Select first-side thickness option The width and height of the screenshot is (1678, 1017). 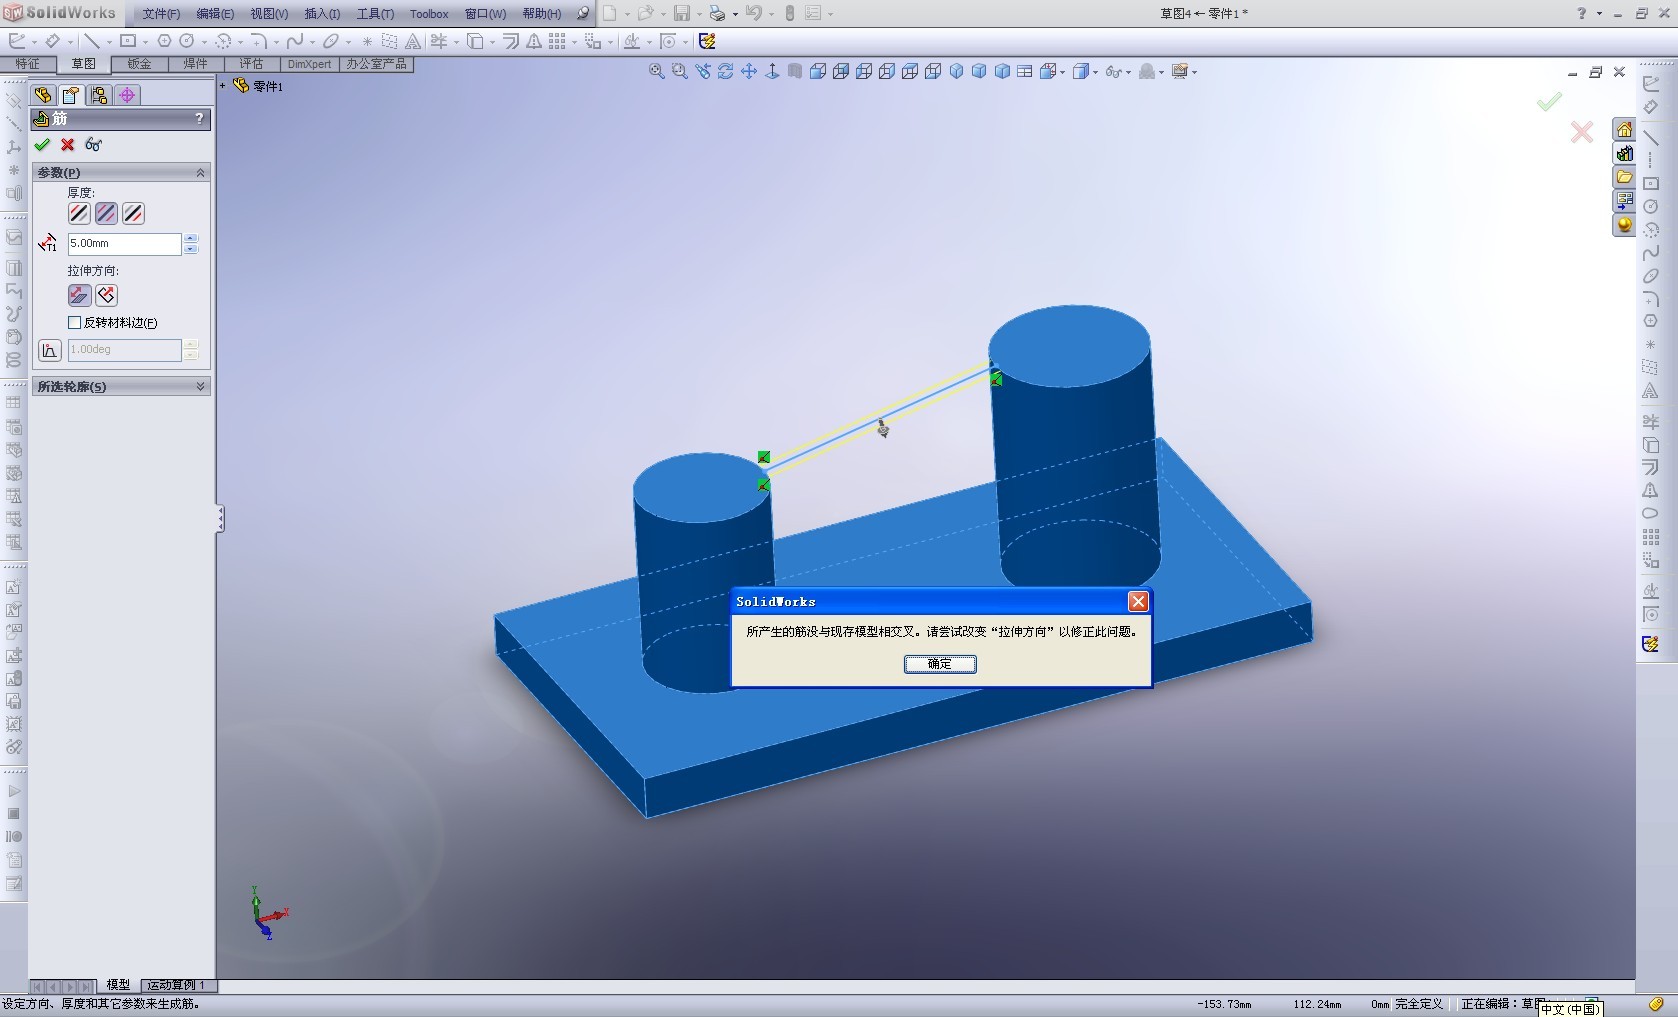click(x=79, y=213)
